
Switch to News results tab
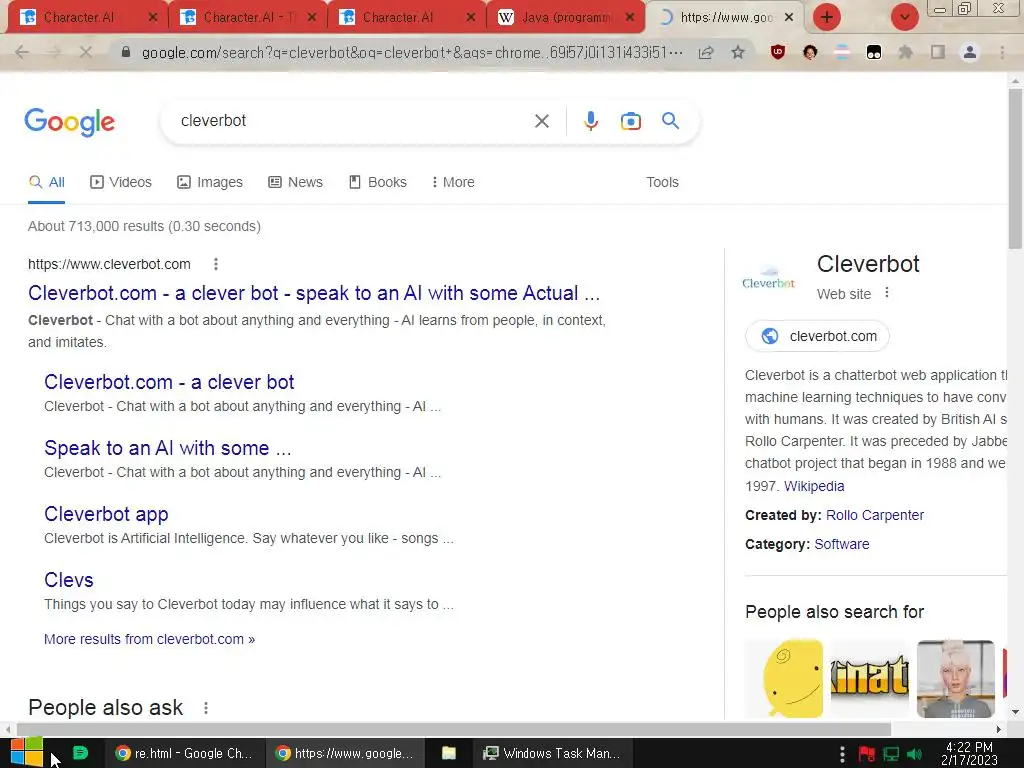(295, 182)
